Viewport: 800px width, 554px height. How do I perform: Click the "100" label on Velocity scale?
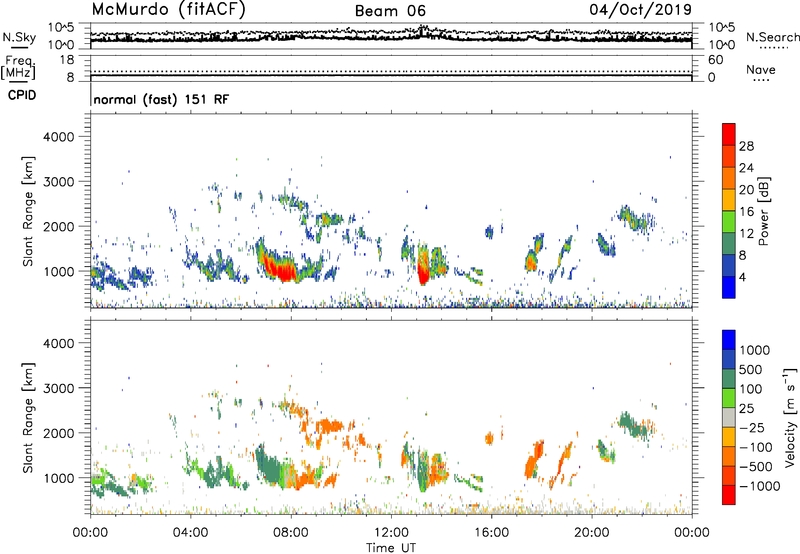point(751,389)
